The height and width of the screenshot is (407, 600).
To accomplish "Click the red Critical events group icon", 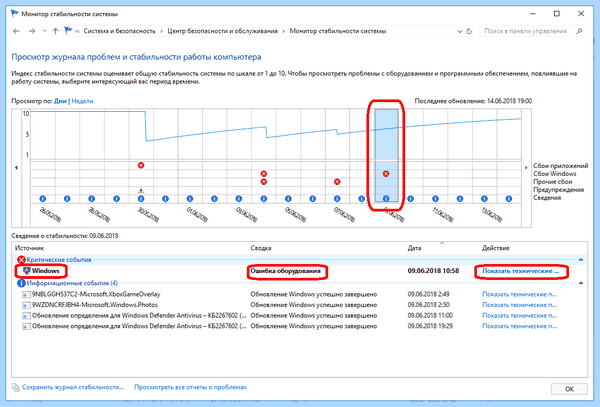I will [x=21, y=260].
